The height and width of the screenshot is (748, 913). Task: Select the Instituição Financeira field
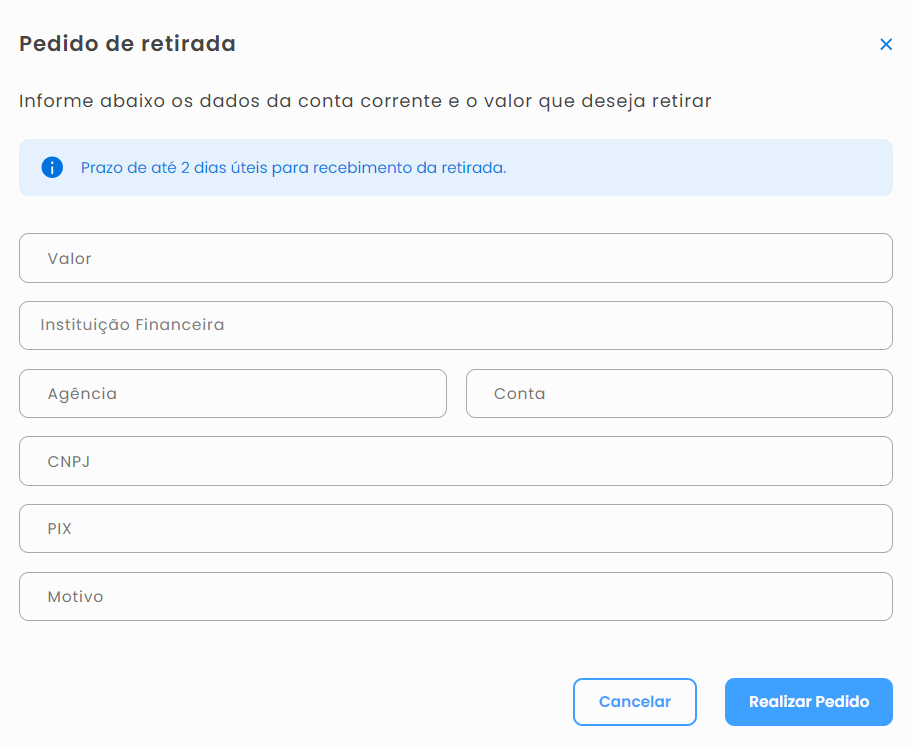click(455, 325)
